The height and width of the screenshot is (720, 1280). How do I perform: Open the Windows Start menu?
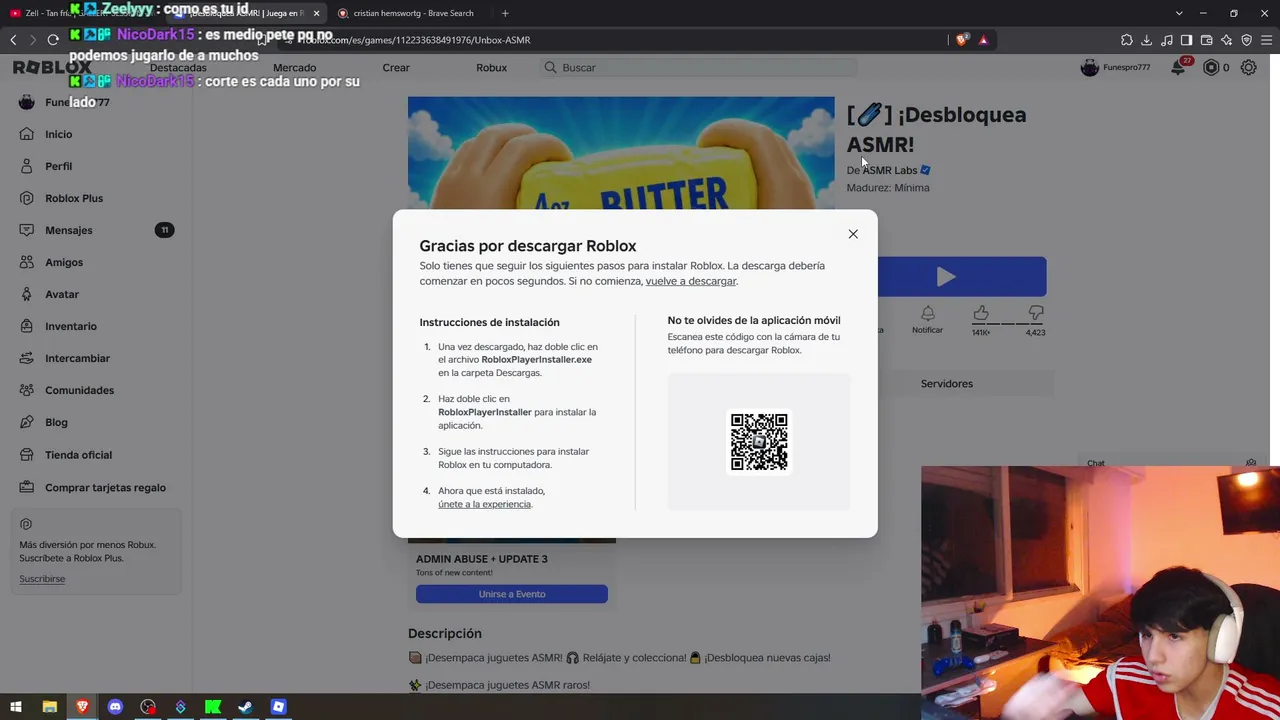(x=16, y=707)
